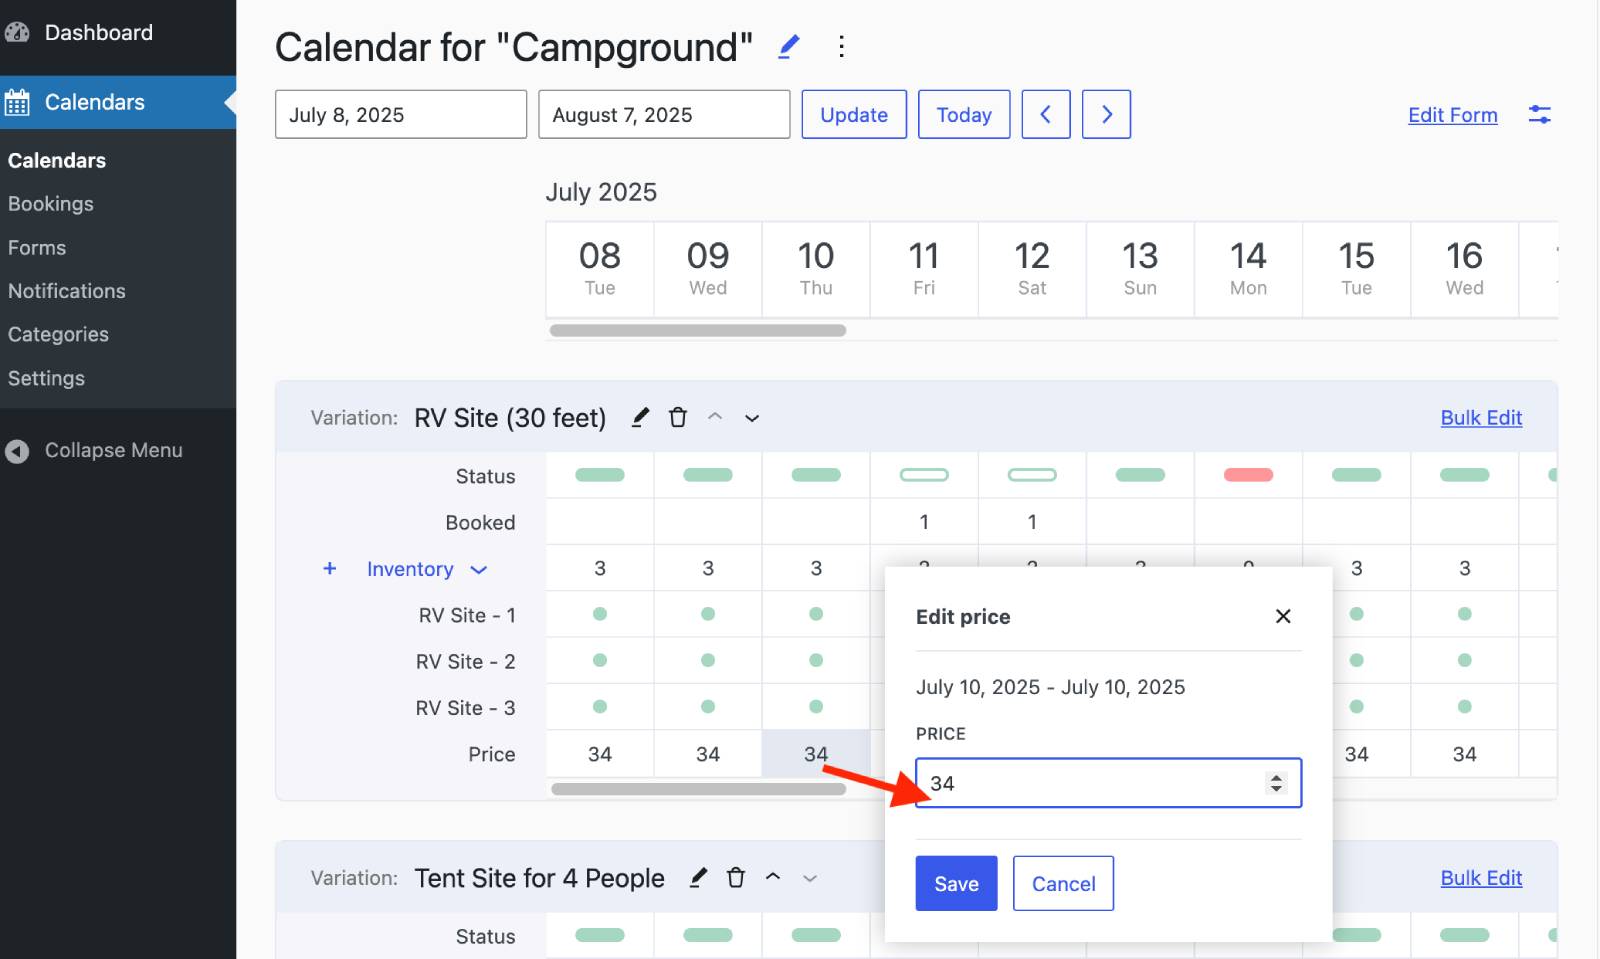Toggle July 8 status for RV Site
The height and width of the screenshot is (959, 1600).
point(600,475)
